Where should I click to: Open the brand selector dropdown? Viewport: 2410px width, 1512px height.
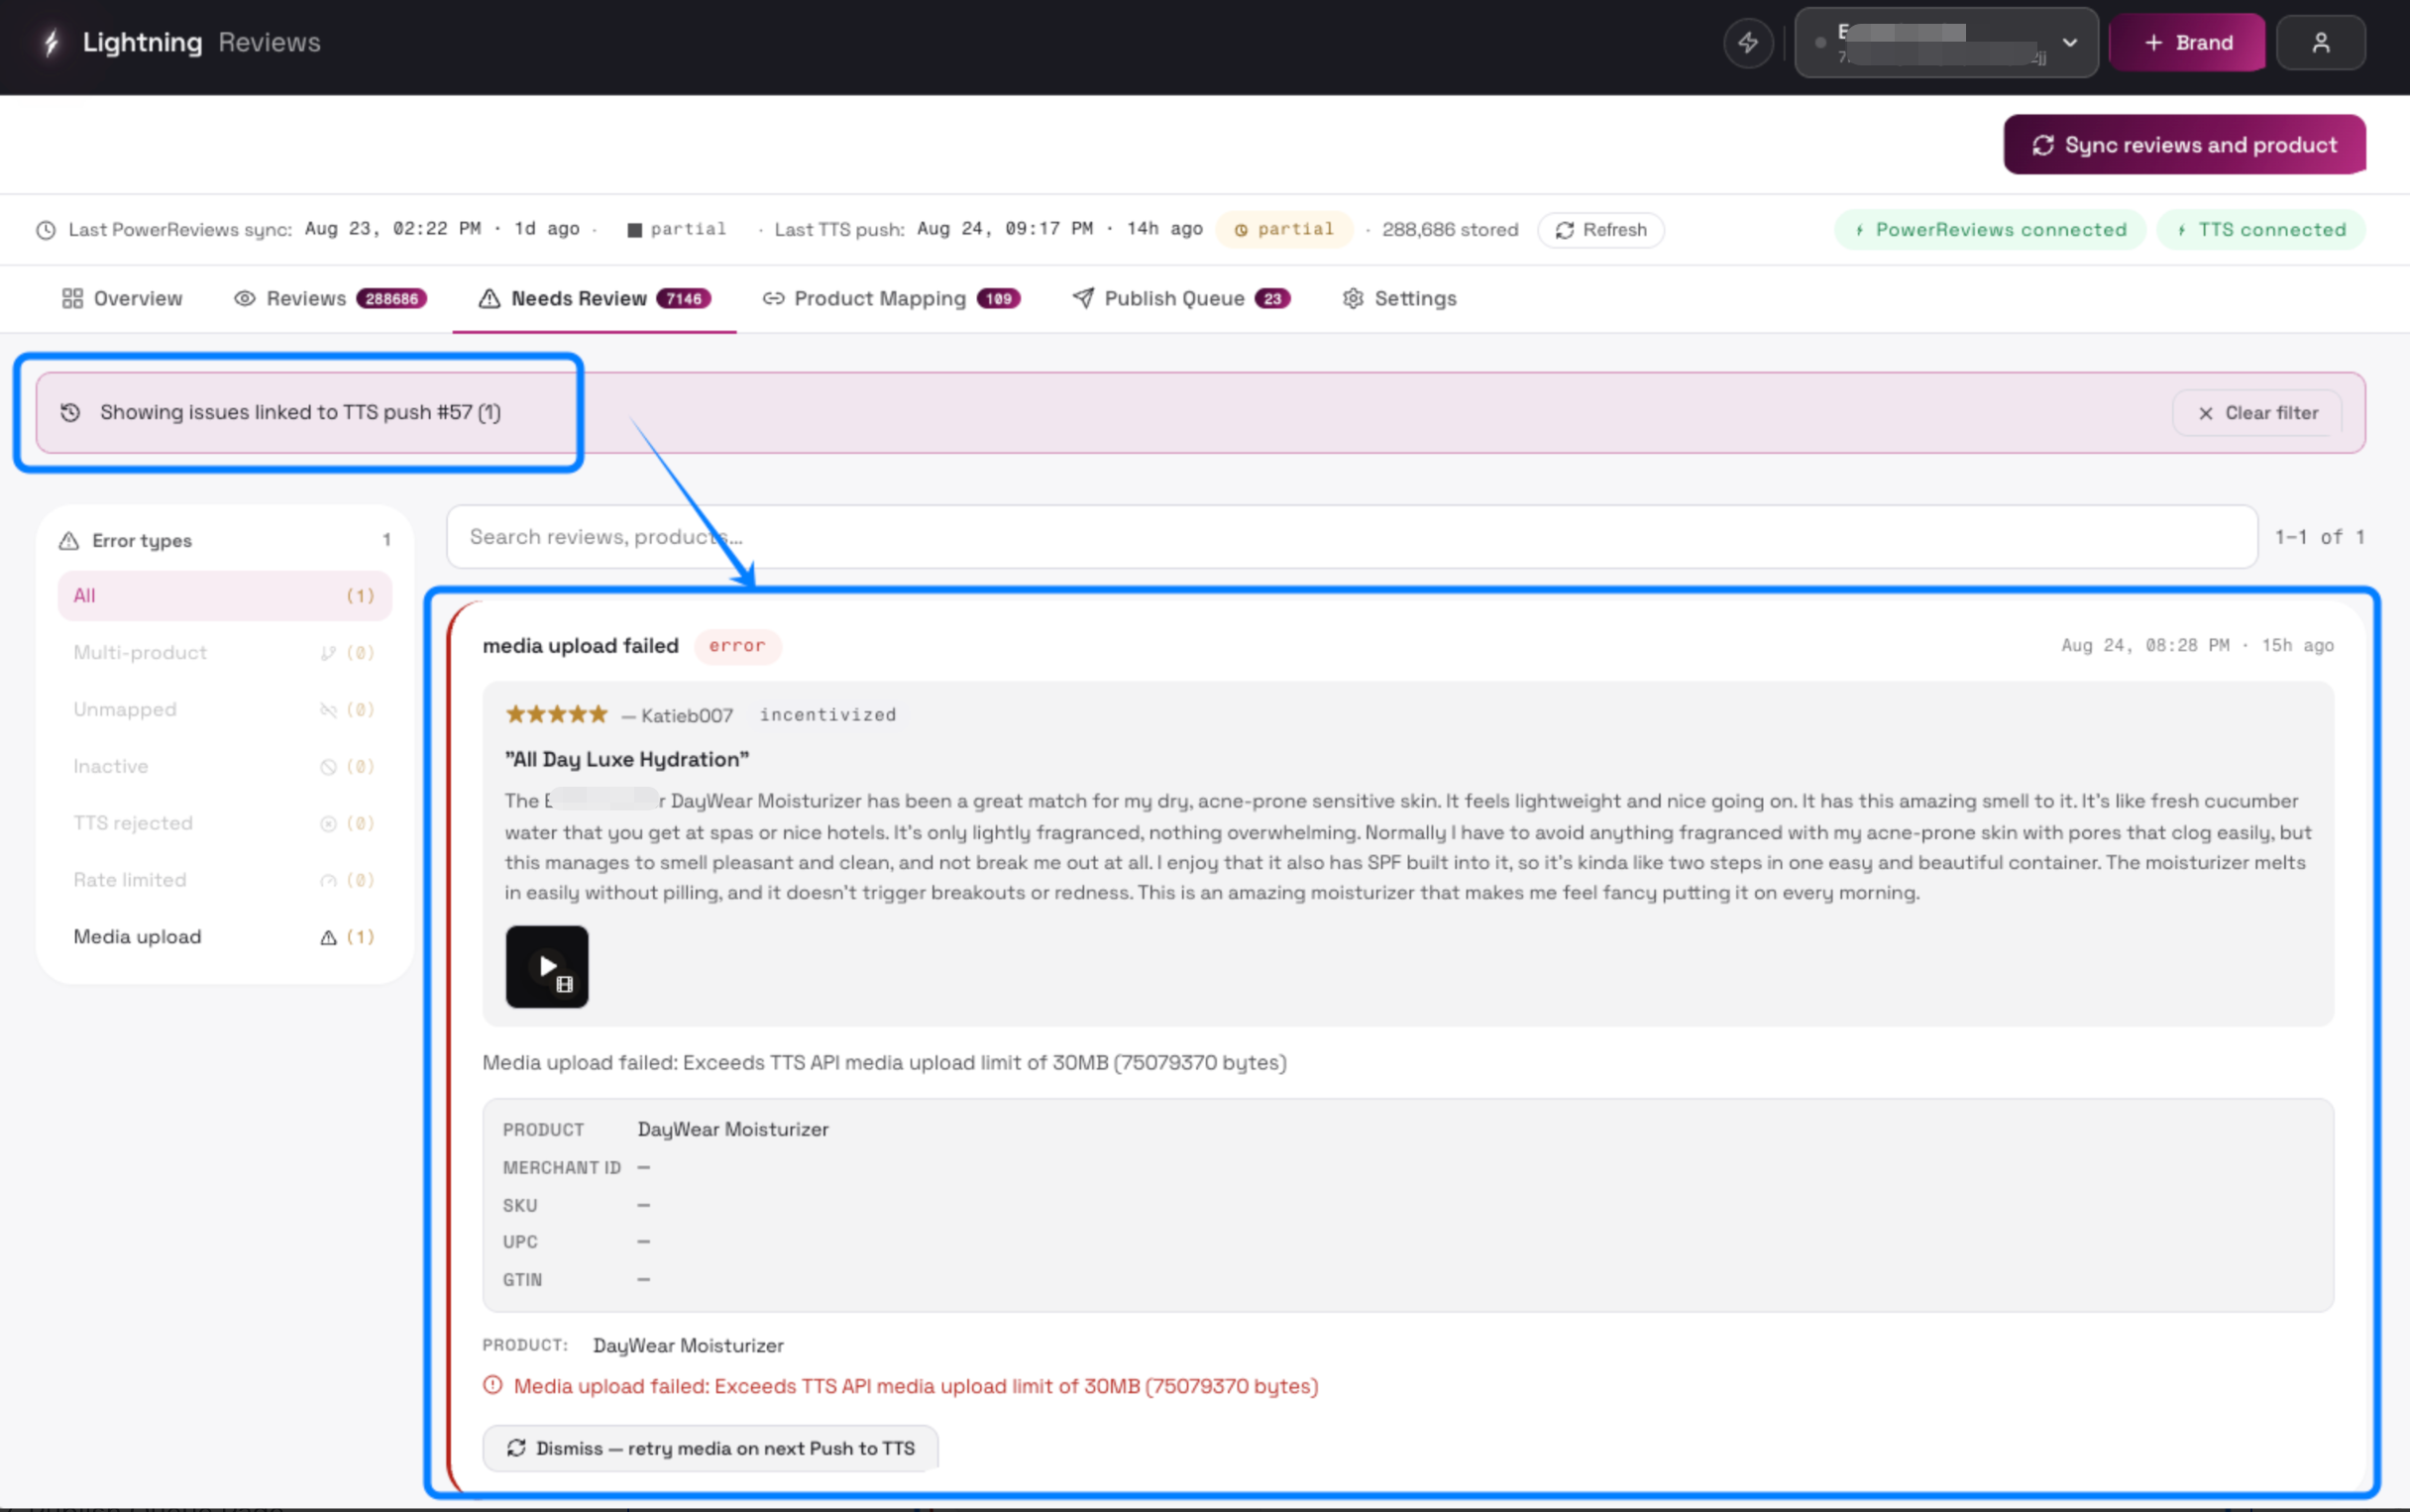1946,43
